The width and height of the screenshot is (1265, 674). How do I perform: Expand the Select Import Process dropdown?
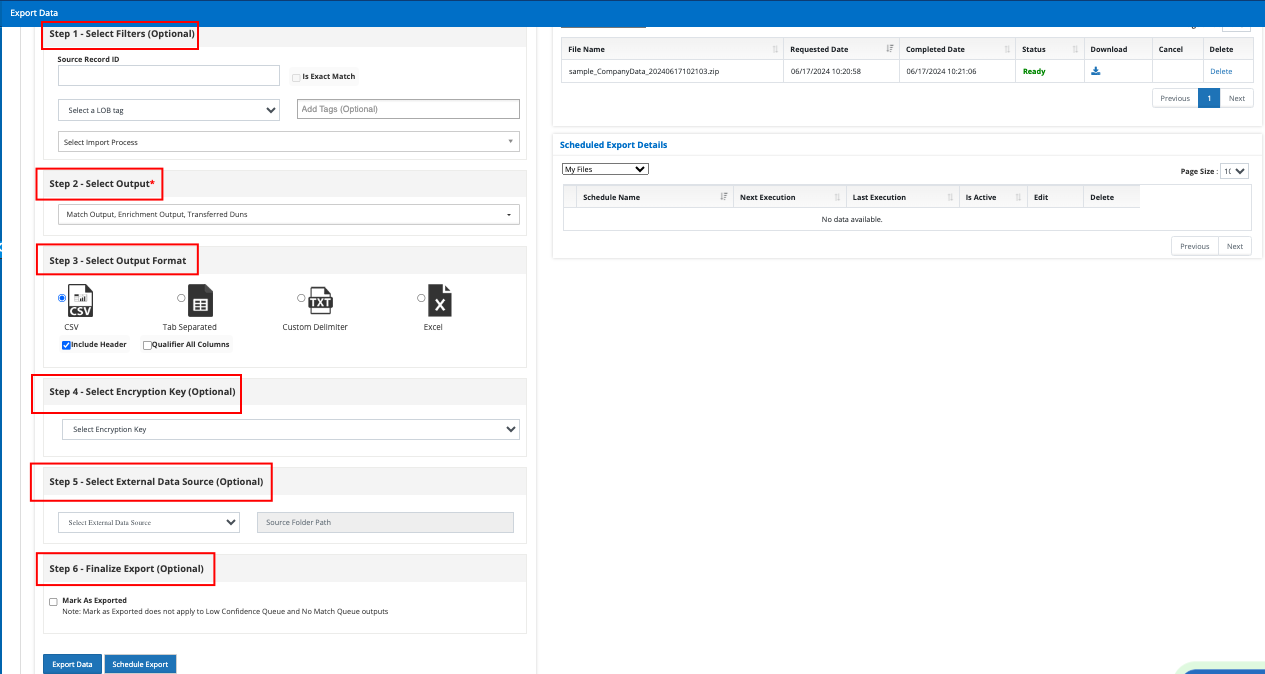pos(289,142)
